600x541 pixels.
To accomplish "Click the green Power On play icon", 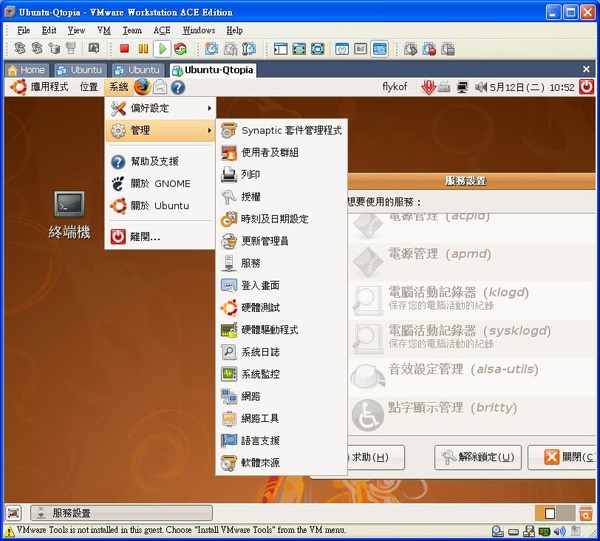I will pyautogui.click(x=162, y=49).
